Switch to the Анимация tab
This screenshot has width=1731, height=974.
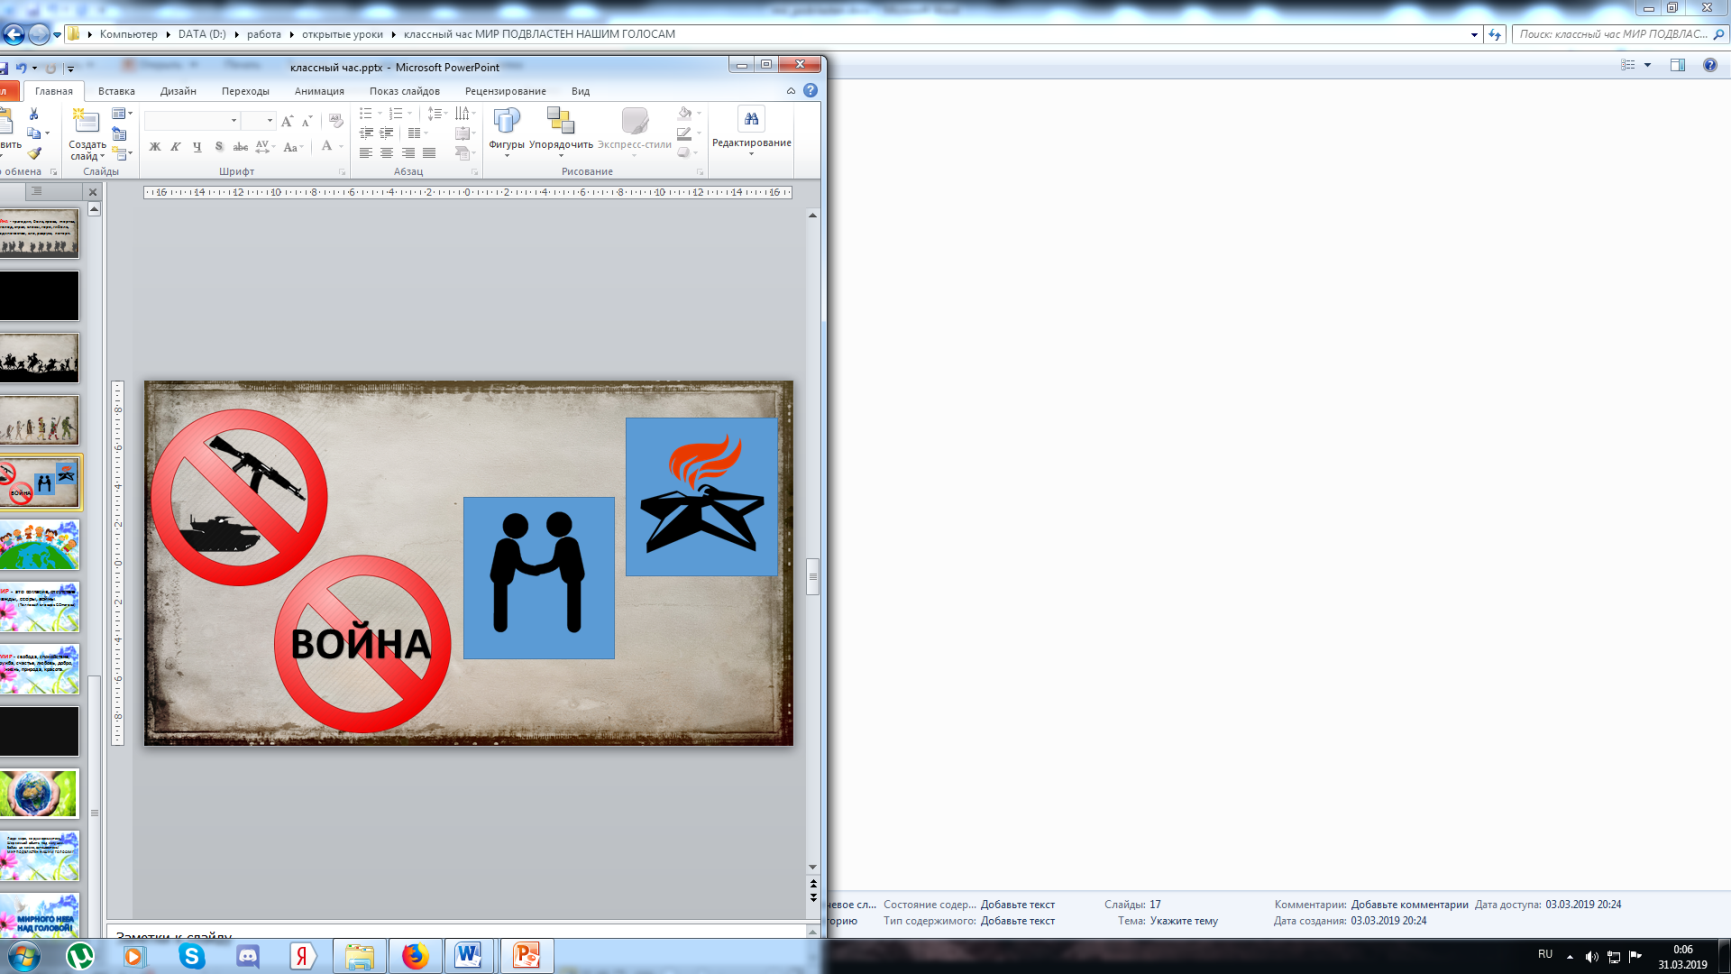coord(319,91)
